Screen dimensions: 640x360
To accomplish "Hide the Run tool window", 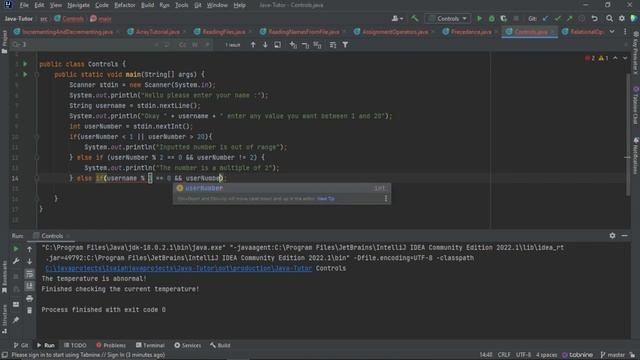I will [x=624, y=236].
